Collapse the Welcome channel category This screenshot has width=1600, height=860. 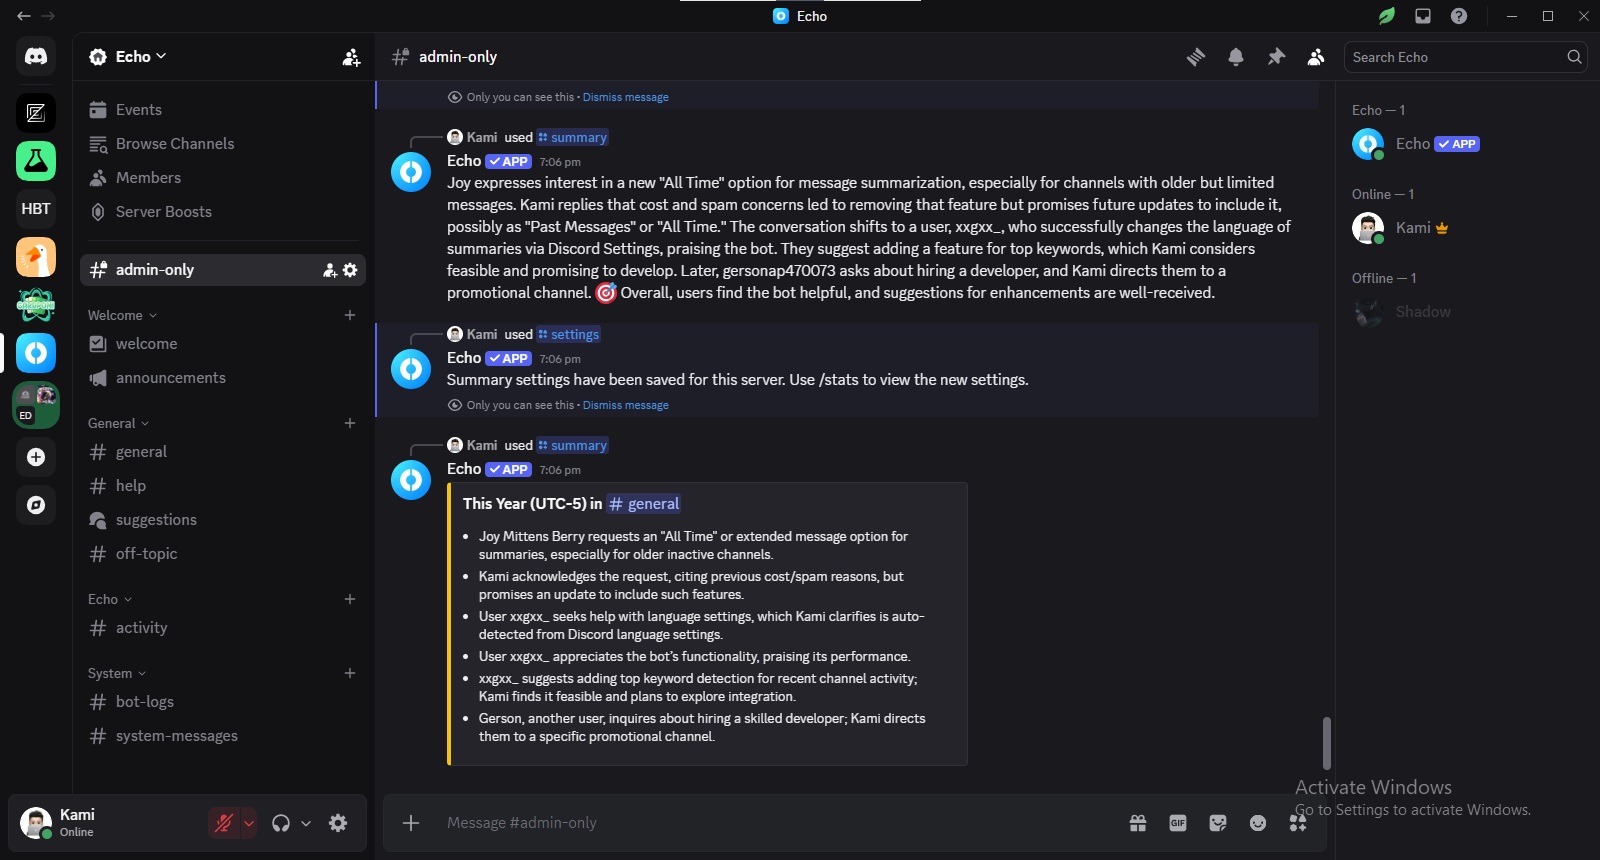click(122, 315)
